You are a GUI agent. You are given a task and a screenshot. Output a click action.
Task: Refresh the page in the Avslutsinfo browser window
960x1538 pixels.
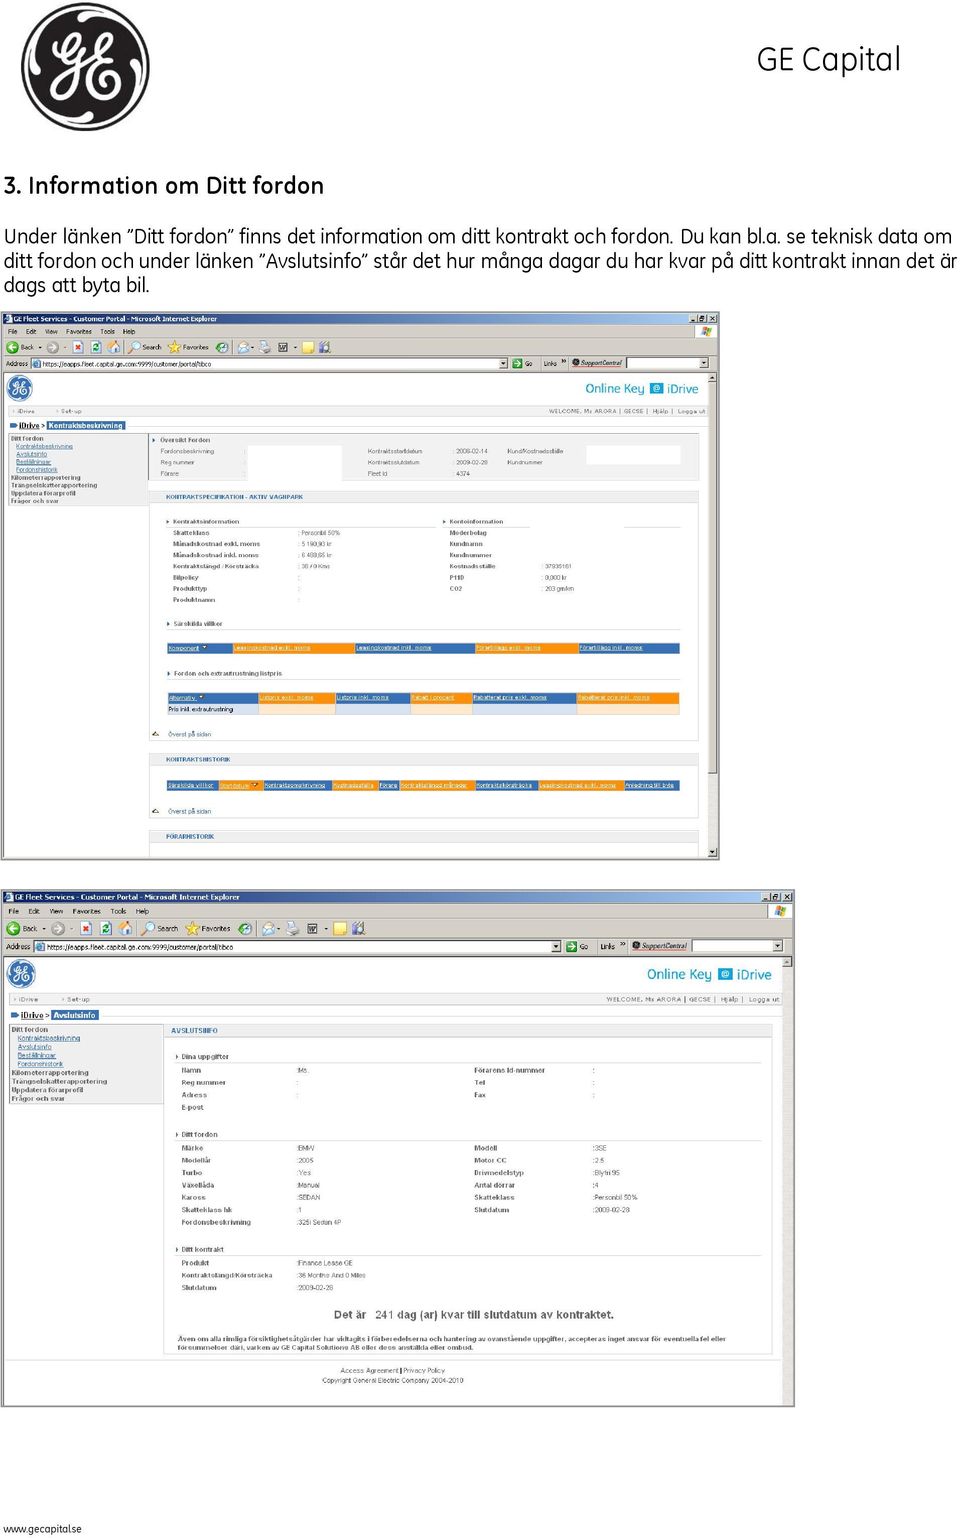pyautogui.click(x=106, y=928)
